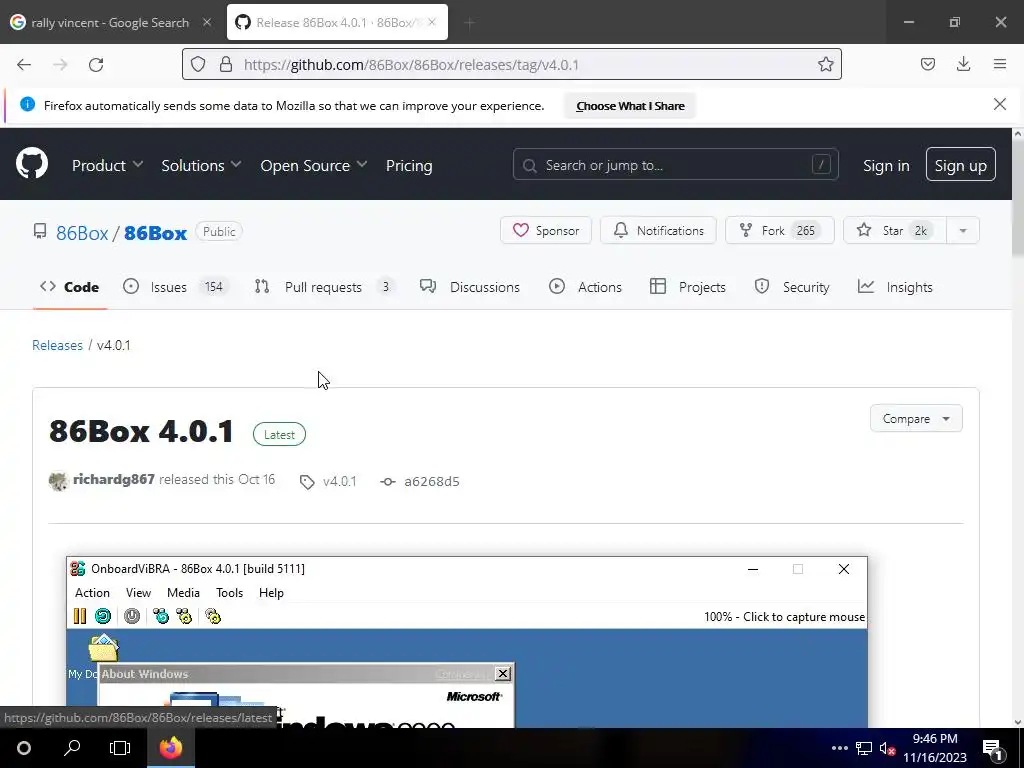Open the Issues tab
Screen dimensions: 1024x768
pos(175,287)
